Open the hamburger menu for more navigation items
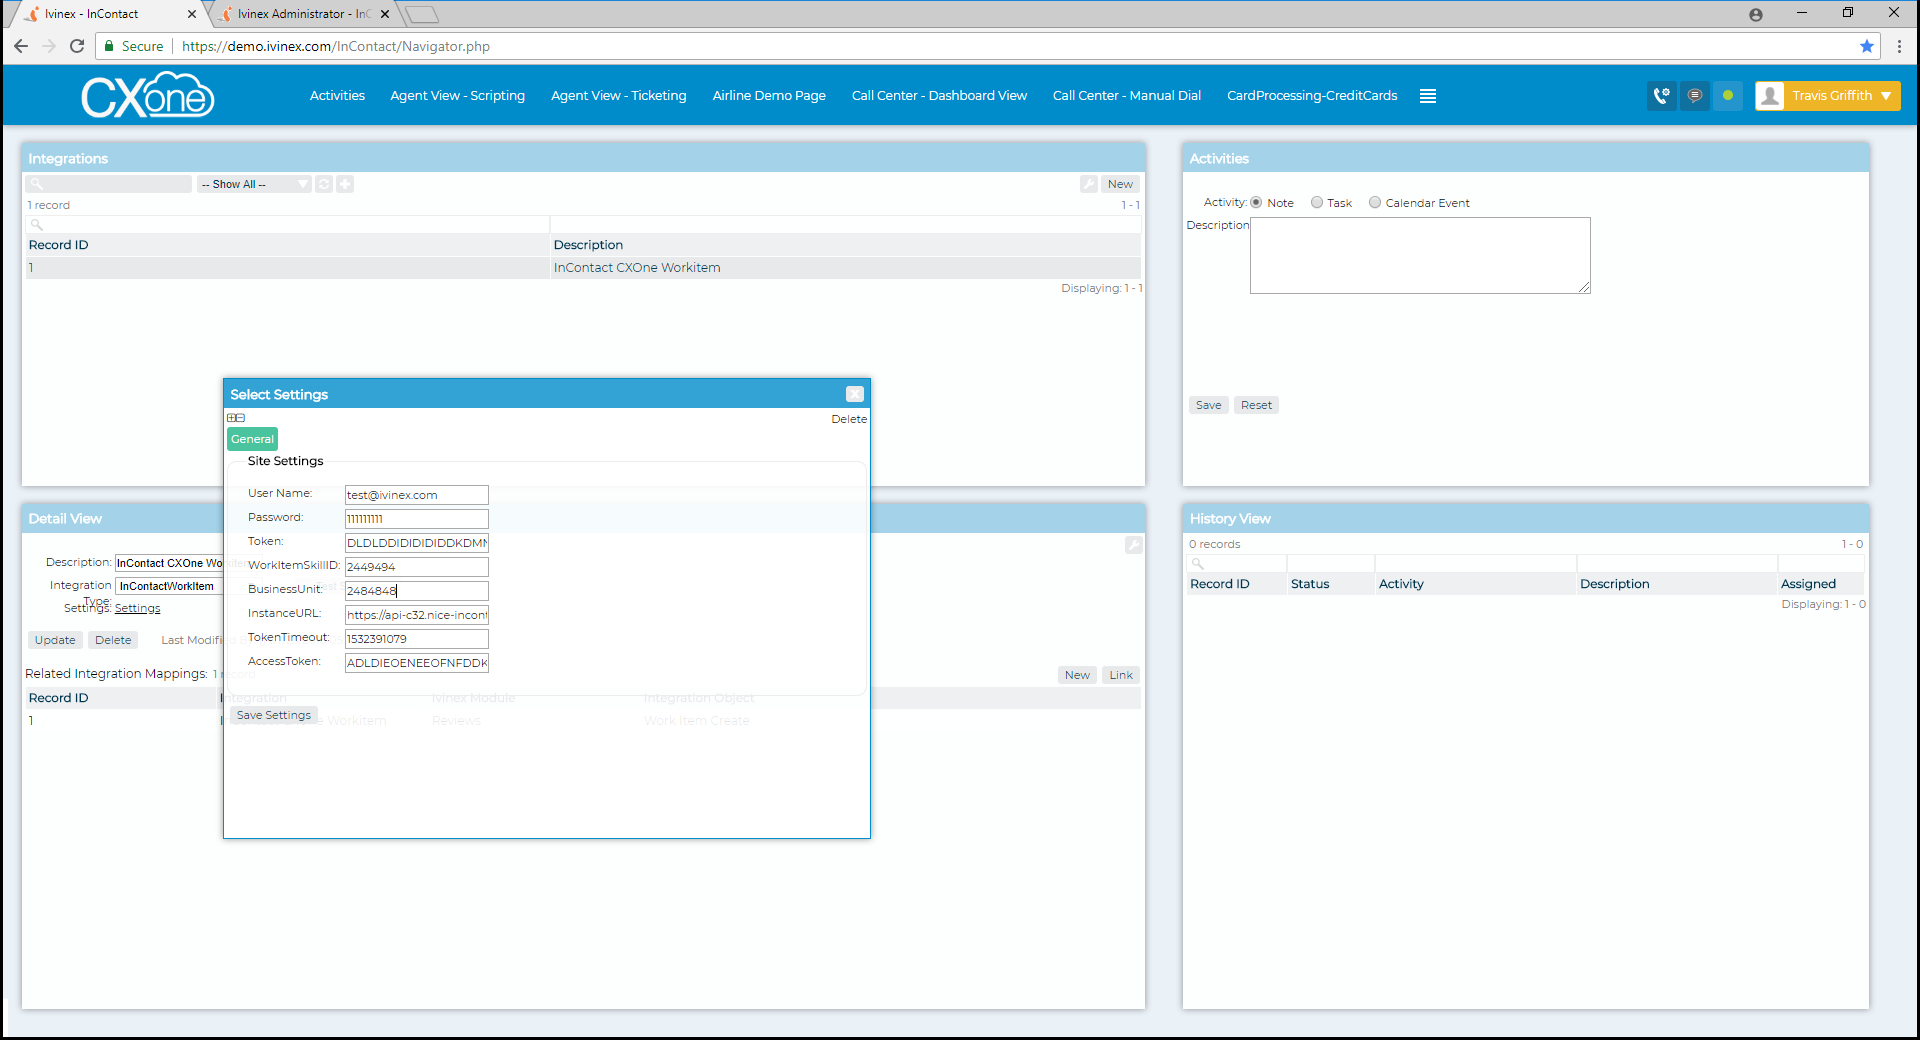Screen dimensions: 1920x1040 1428,96
